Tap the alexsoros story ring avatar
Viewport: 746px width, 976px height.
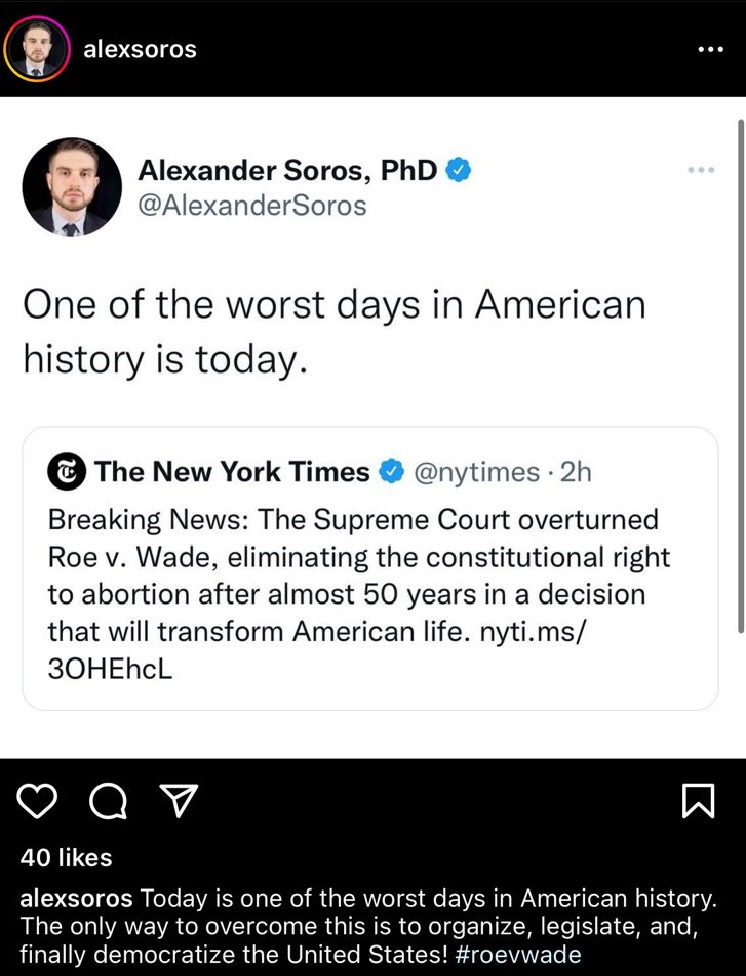[x=37, y=49]
